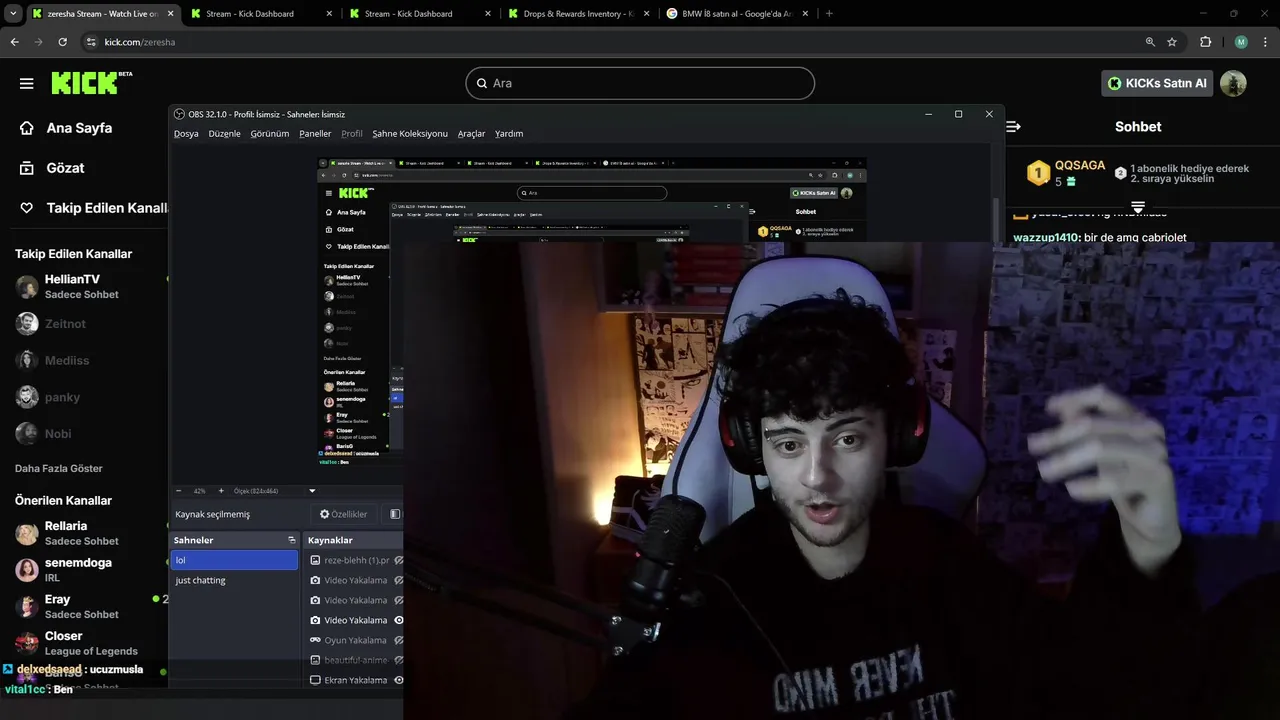Click the KICKs Satın Al button
This screenshot has width=1280, height=720.
point(1157,83)
